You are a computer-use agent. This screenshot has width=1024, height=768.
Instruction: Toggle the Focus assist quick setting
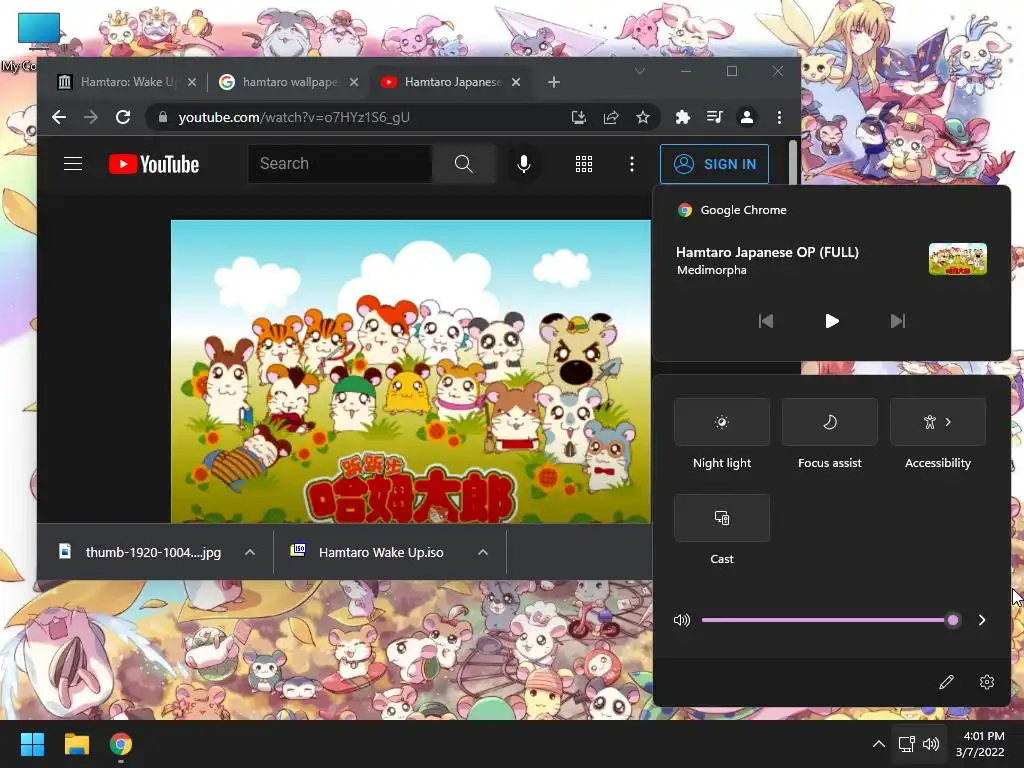pyautogui.click(x=829, y=422)
